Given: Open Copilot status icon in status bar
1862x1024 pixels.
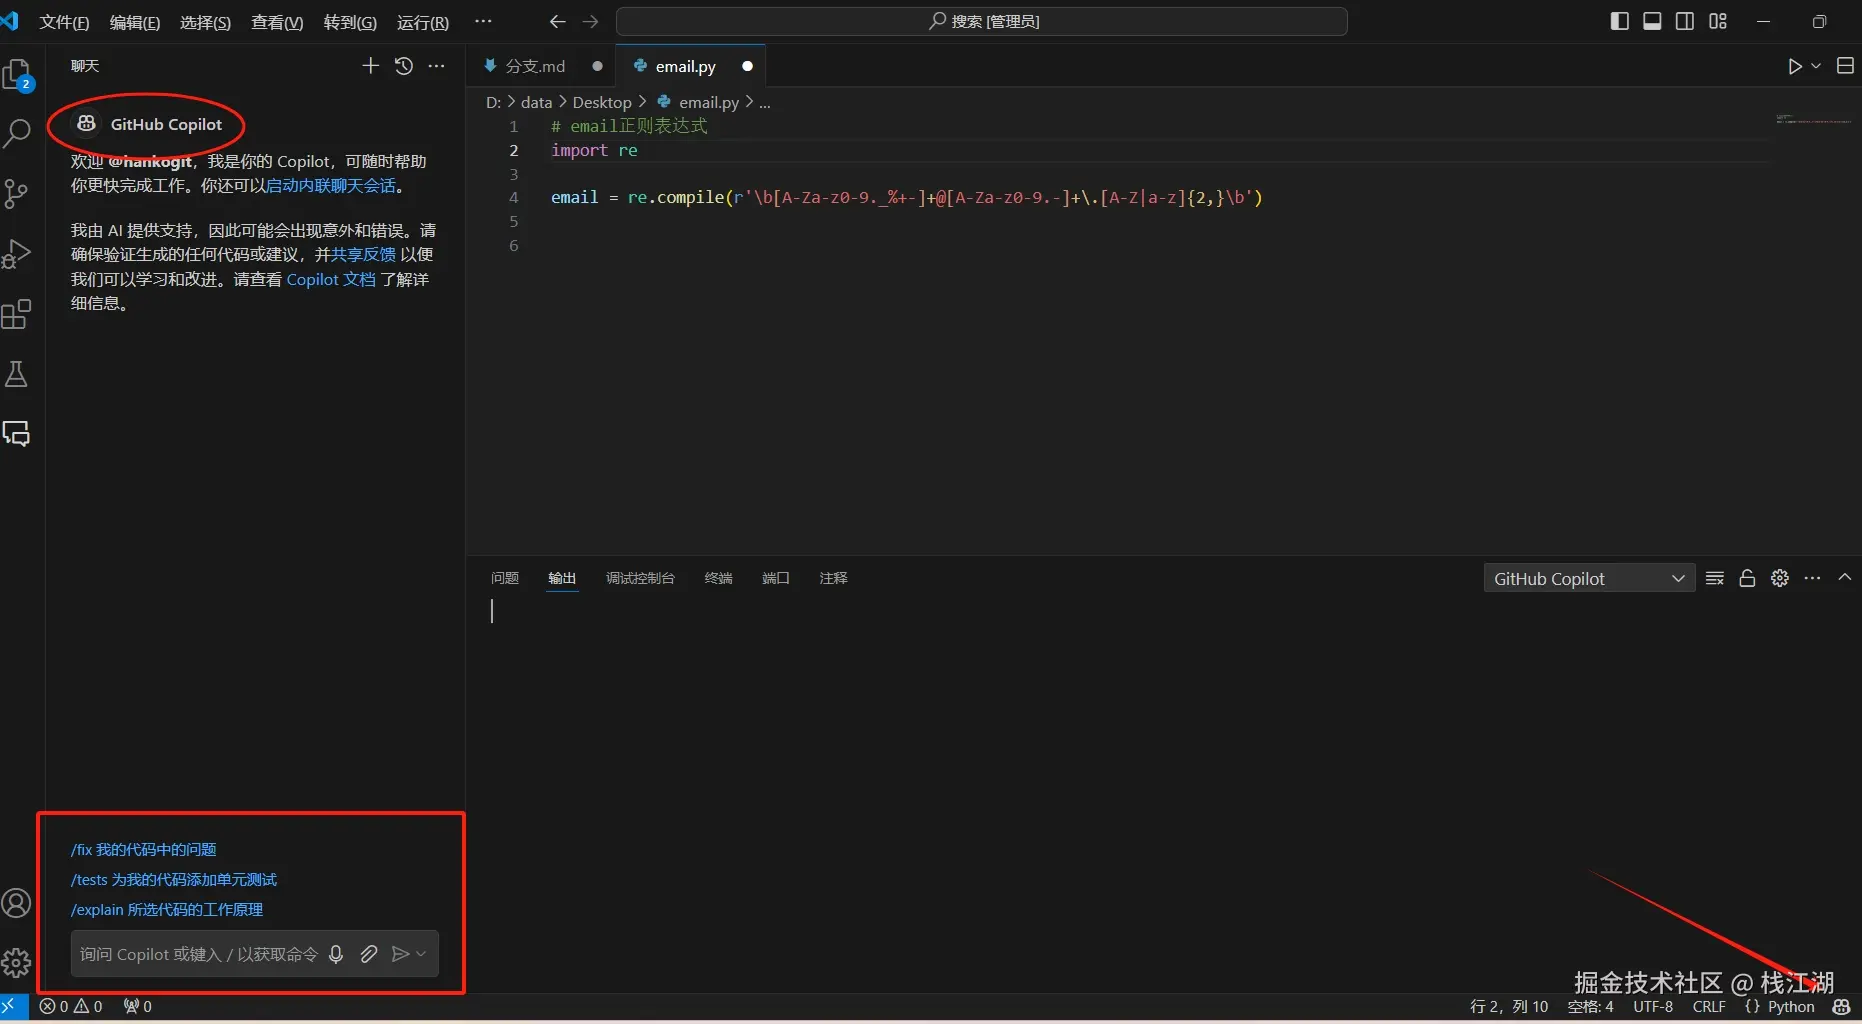Looking at the screenshot, I should point(1842,1007).
